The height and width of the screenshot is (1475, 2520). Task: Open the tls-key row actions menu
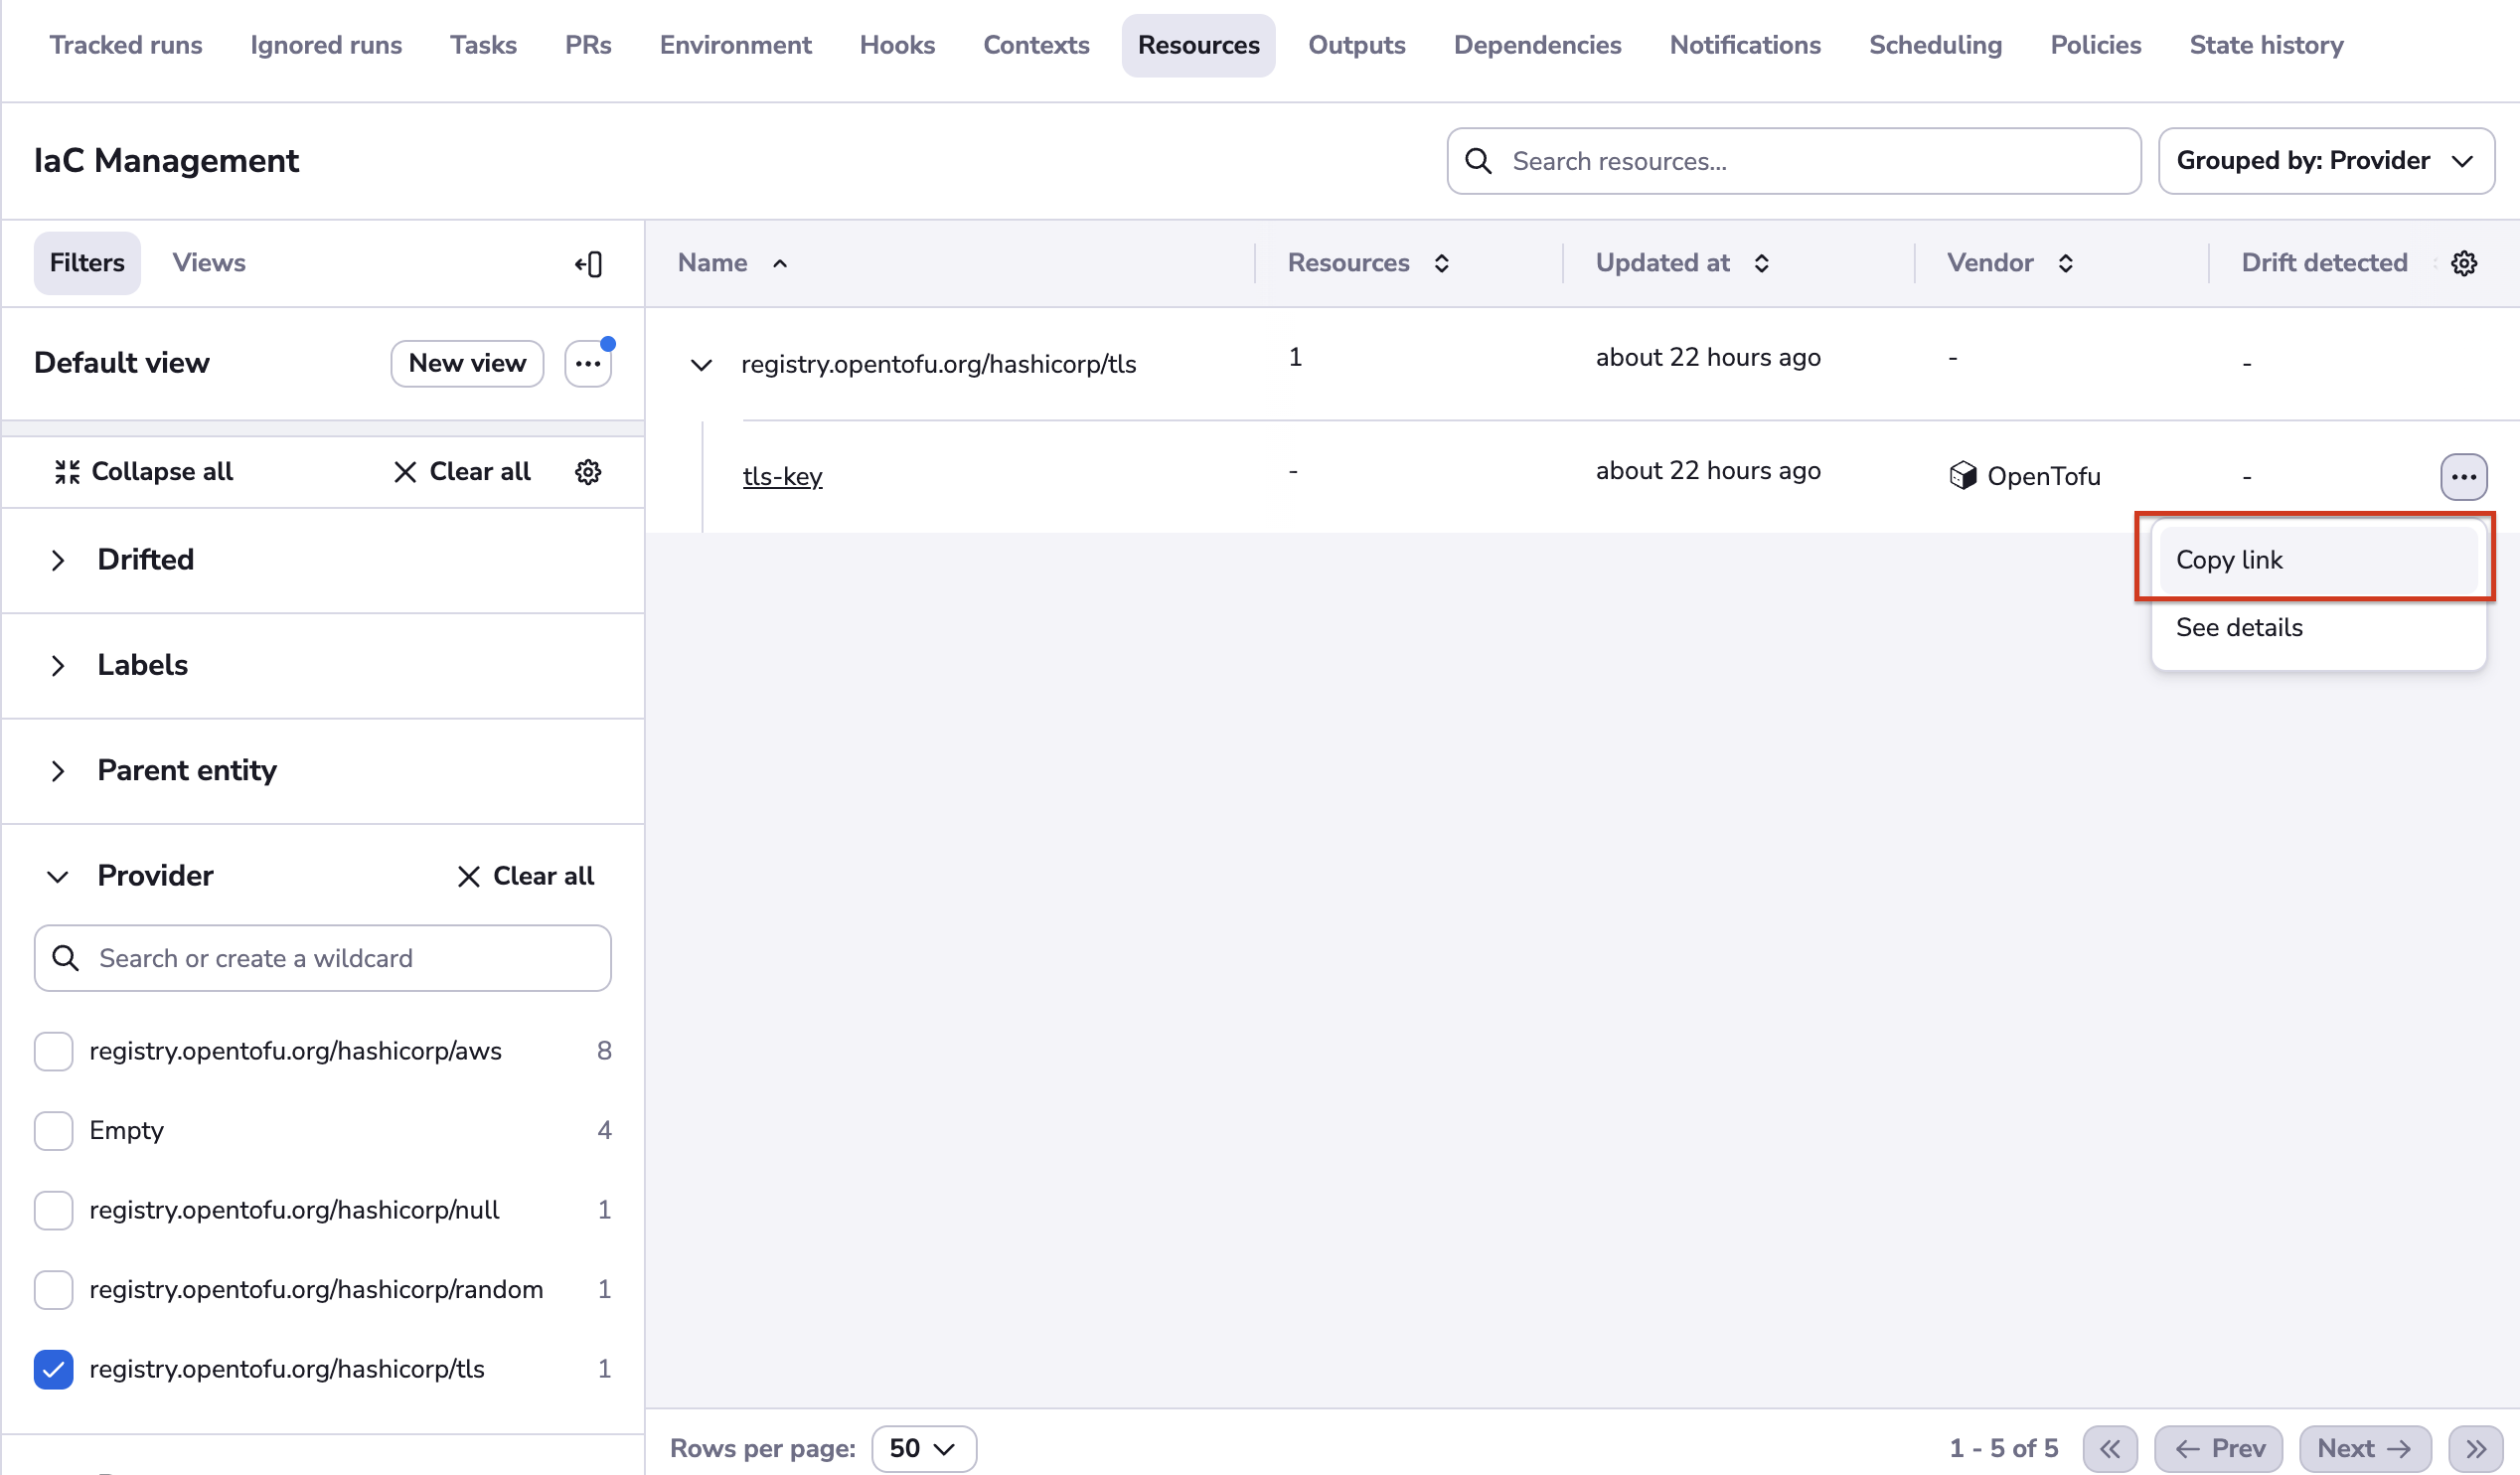[x=2464, y=477]
